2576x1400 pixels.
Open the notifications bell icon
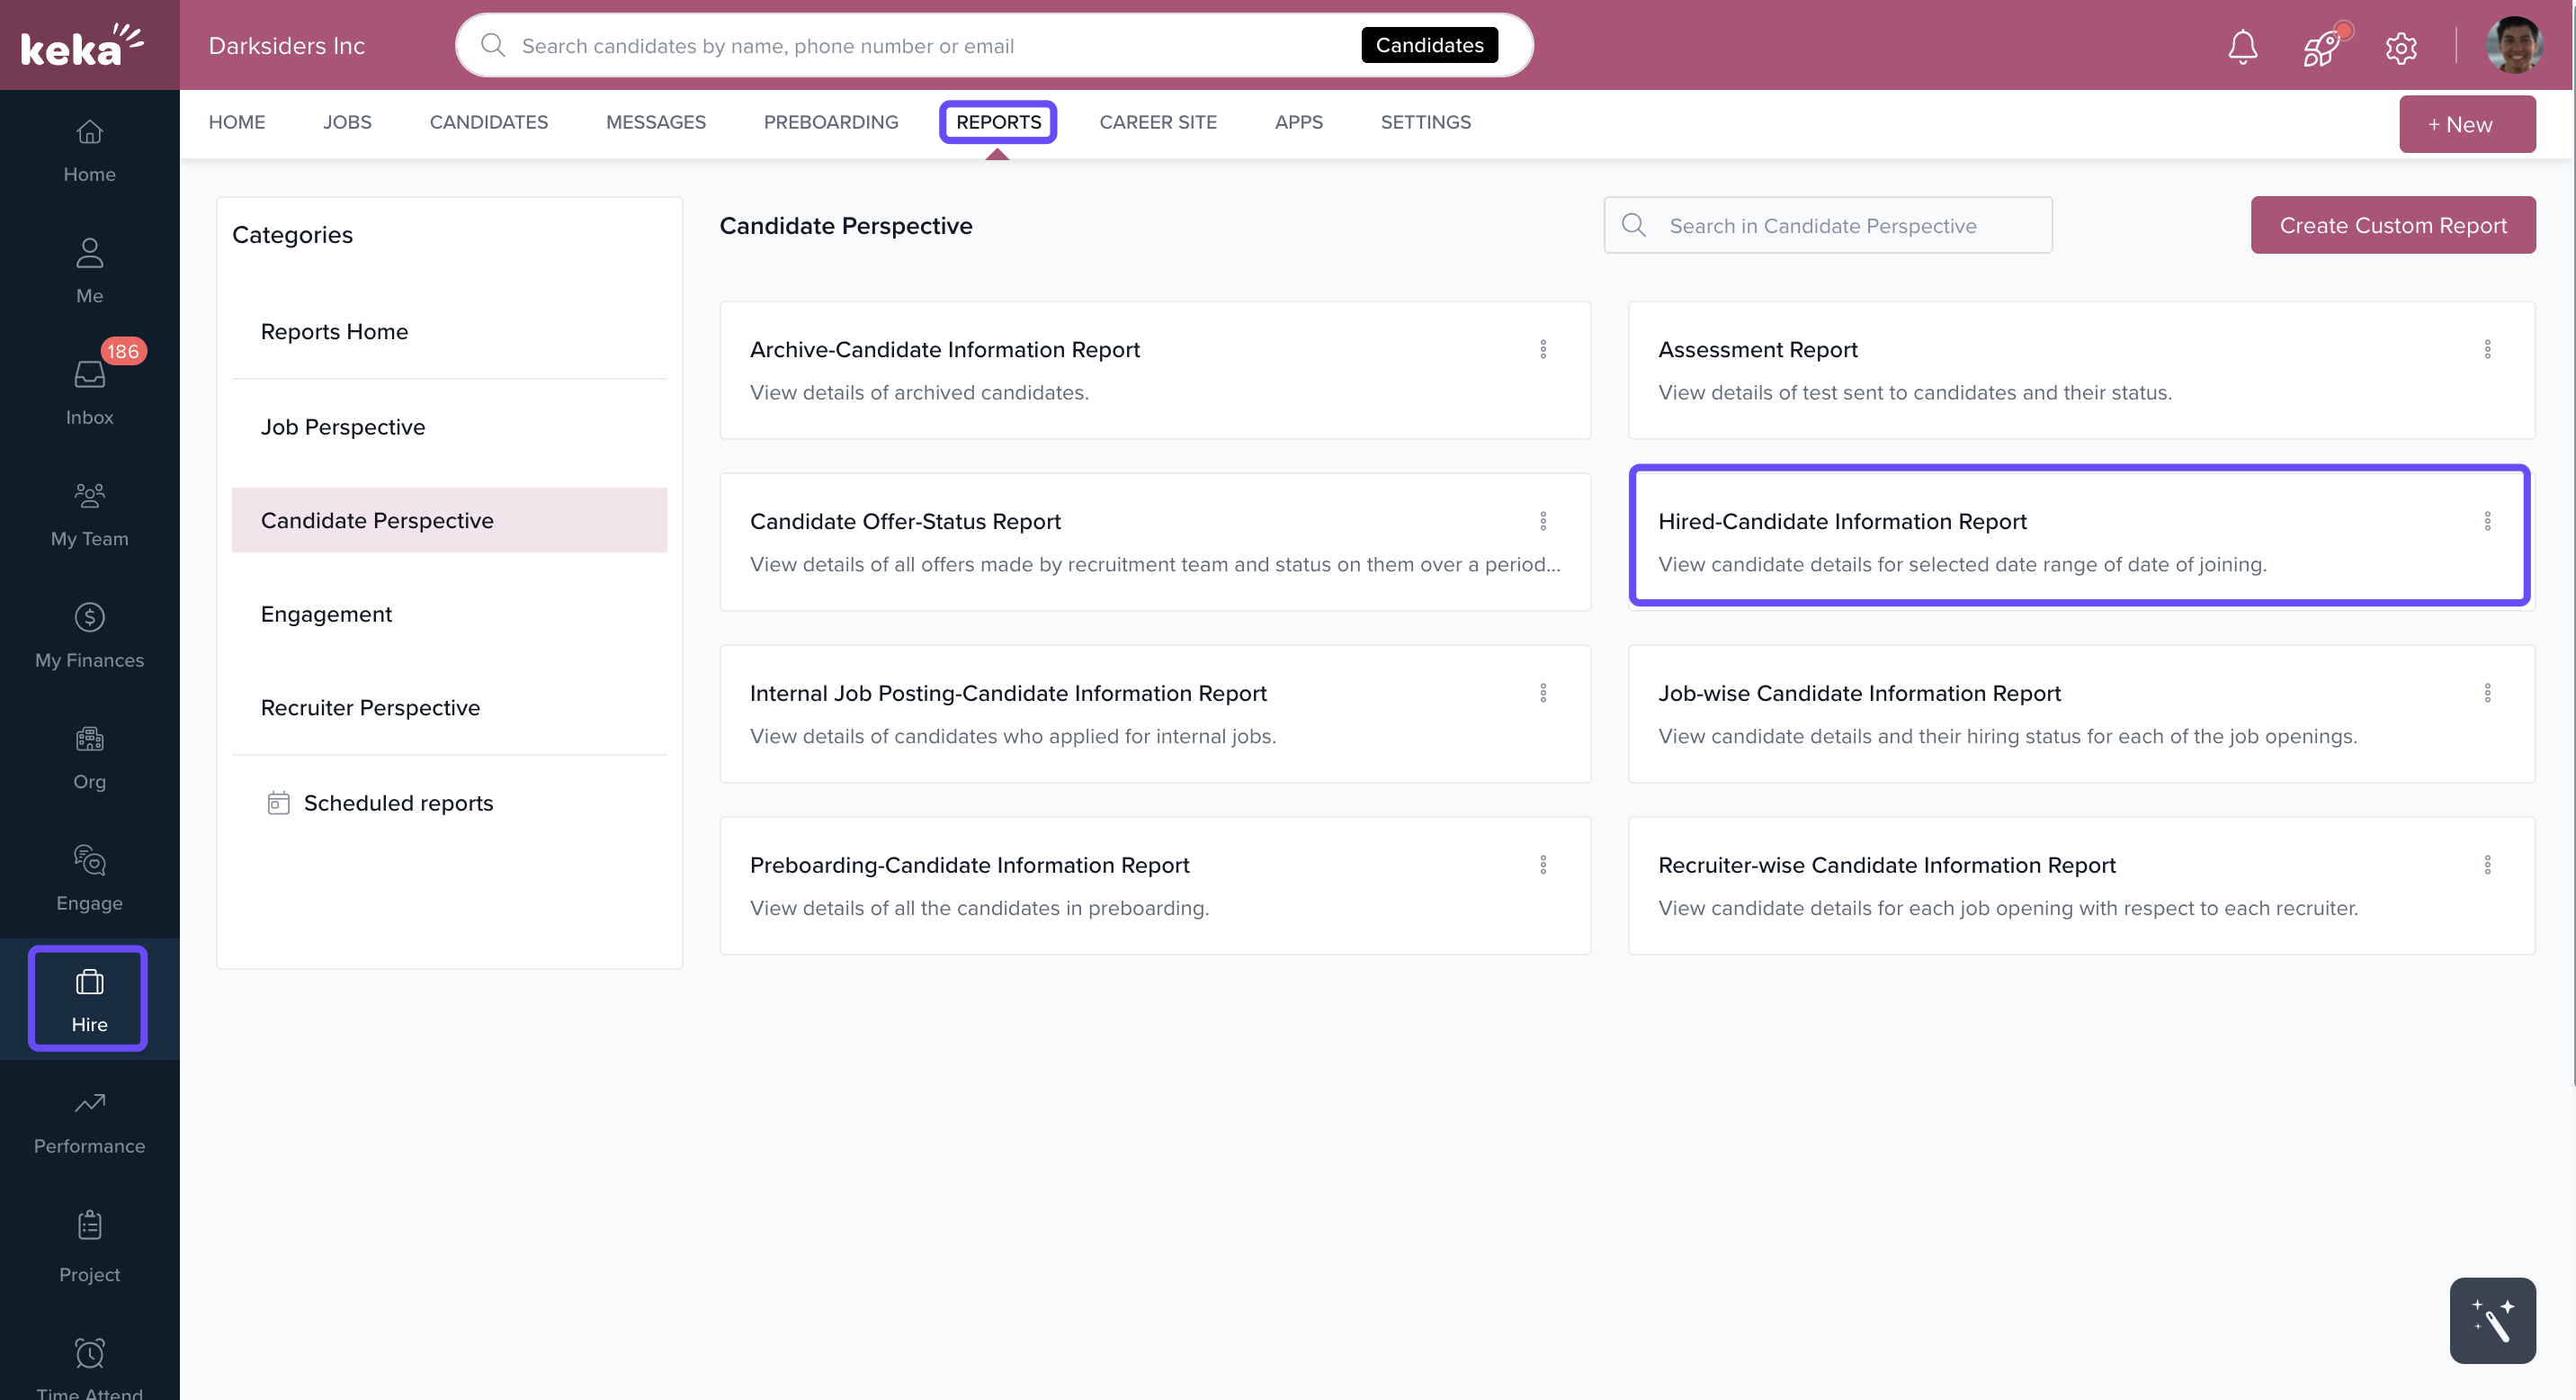(2242, 46)
